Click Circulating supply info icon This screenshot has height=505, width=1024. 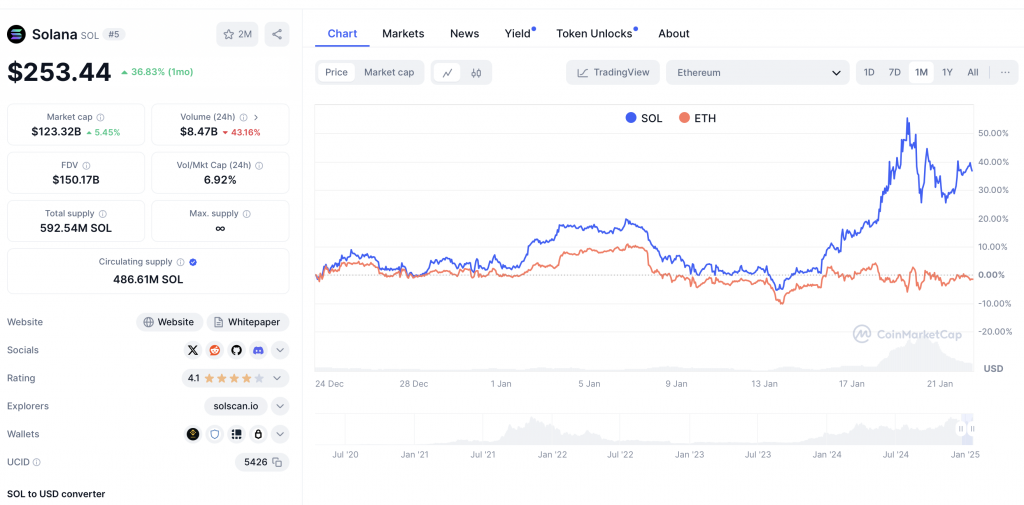pos(180,262)
